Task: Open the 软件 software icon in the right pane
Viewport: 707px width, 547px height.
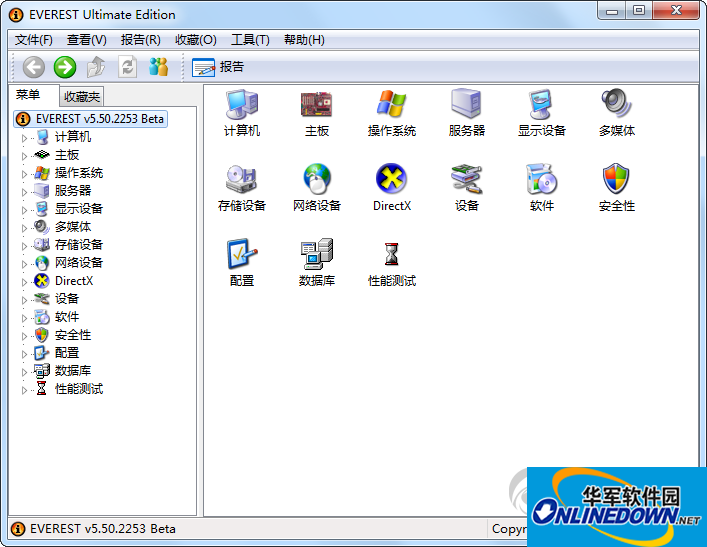Action: pyautogui.click(x=542, y=179)
